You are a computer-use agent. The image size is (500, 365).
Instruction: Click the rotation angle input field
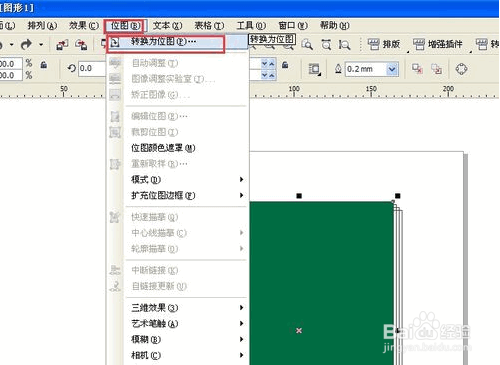[x=92, y=68]
